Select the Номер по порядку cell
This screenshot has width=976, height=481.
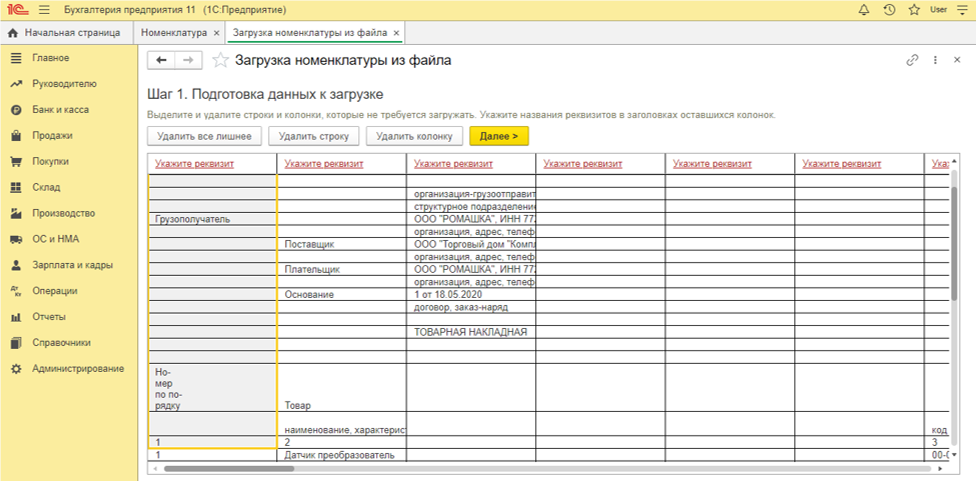212,388
